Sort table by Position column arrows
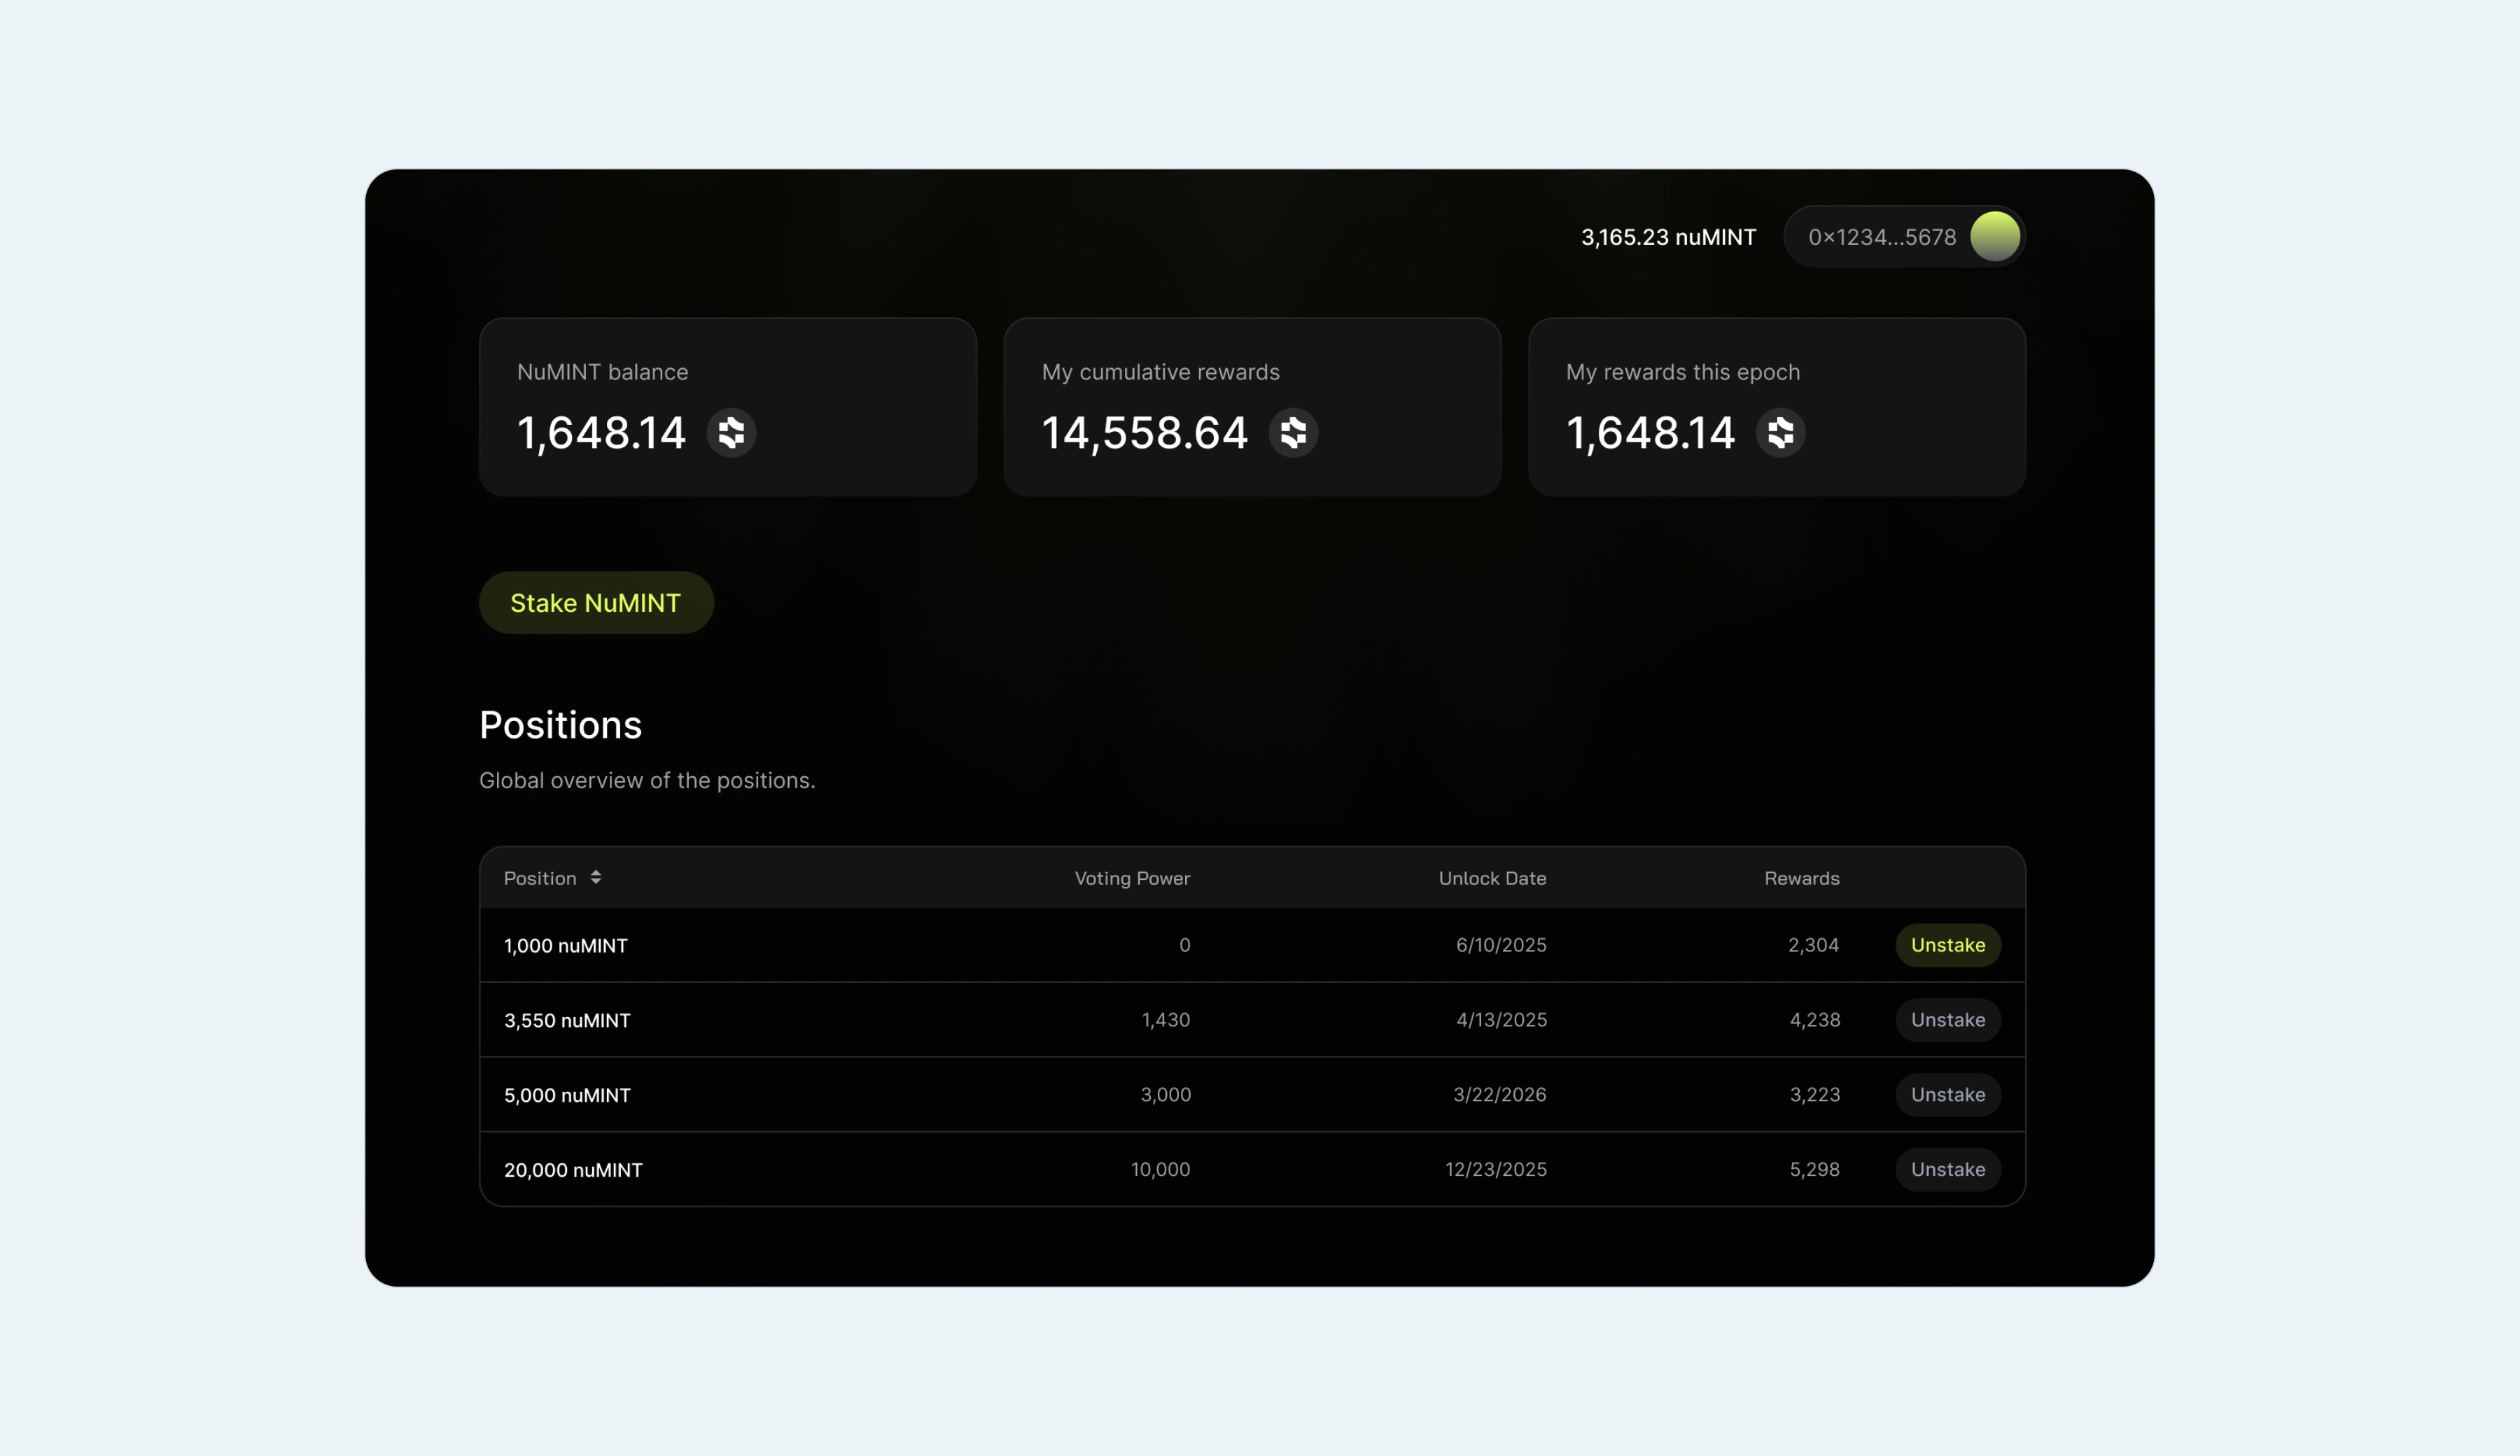 (x=596, y=877)
